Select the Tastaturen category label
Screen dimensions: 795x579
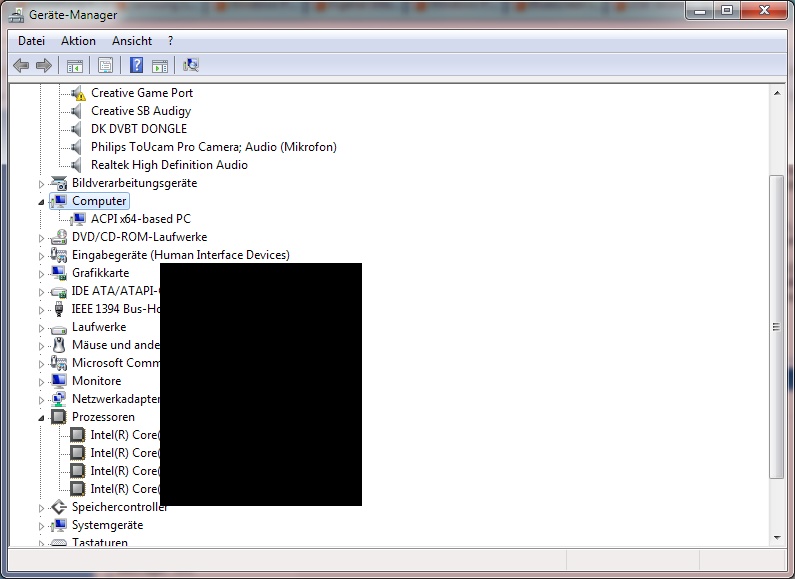[x=100, y=542]
